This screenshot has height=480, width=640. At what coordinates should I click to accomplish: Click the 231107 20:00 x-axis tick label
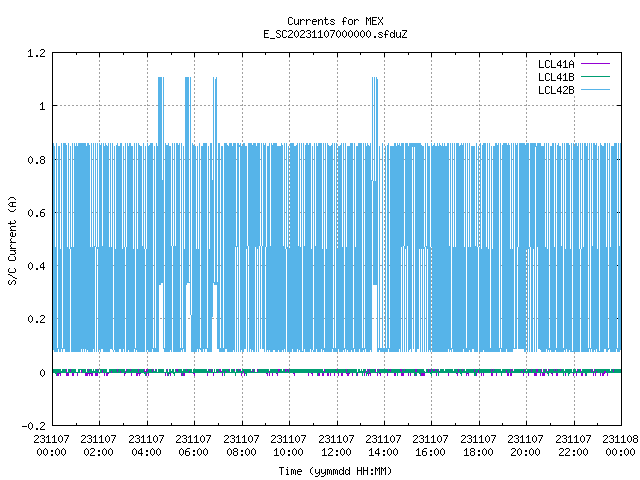tap(526, 446)
